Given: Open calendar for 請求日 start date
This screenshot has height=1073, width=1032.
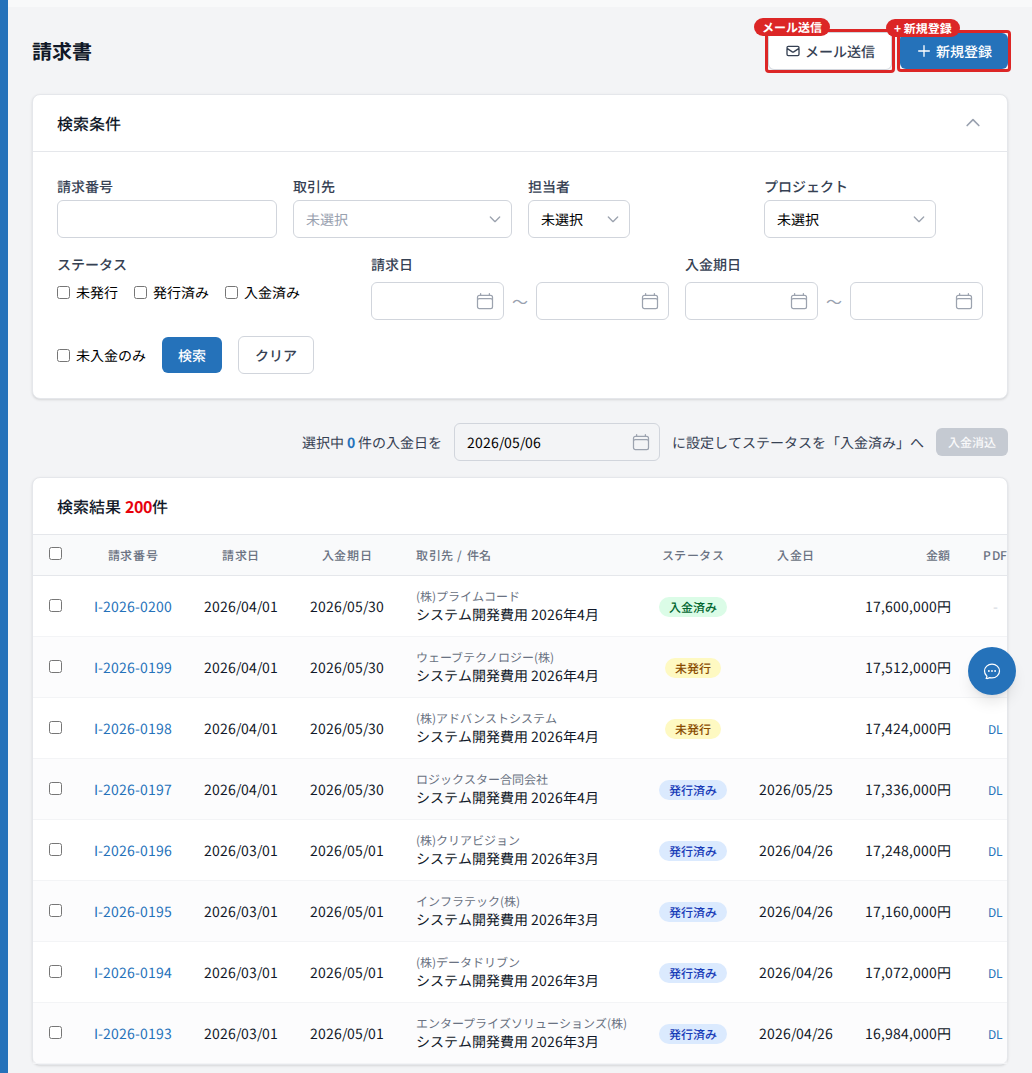Looking at the screenshot, I should tap(485, 301).
